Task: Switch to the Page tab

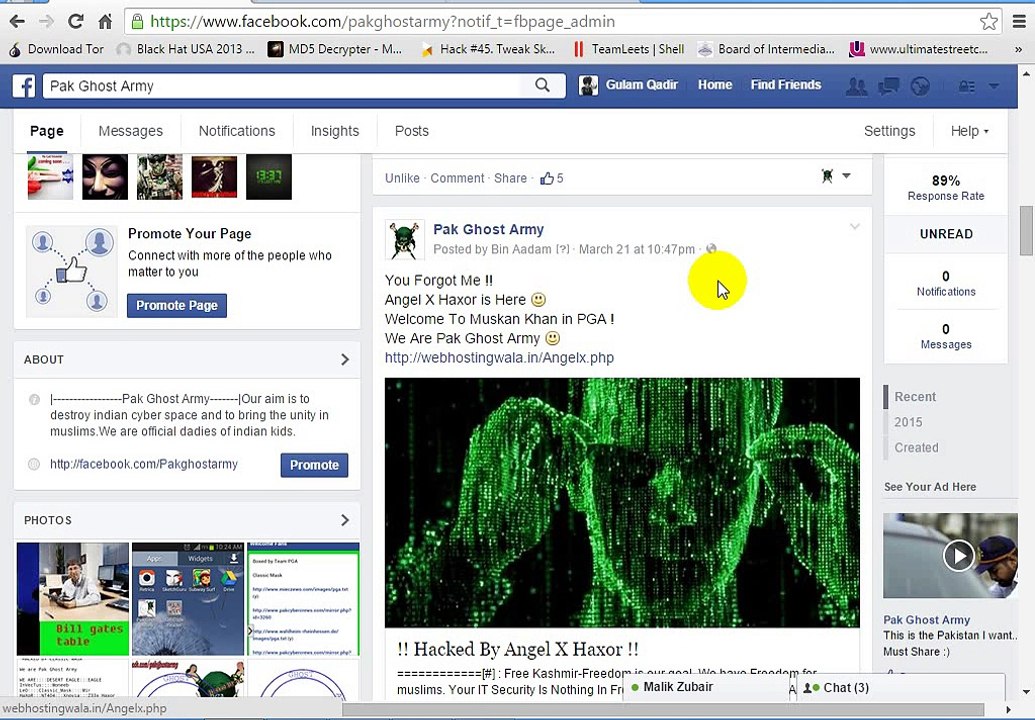Action: 47,131
